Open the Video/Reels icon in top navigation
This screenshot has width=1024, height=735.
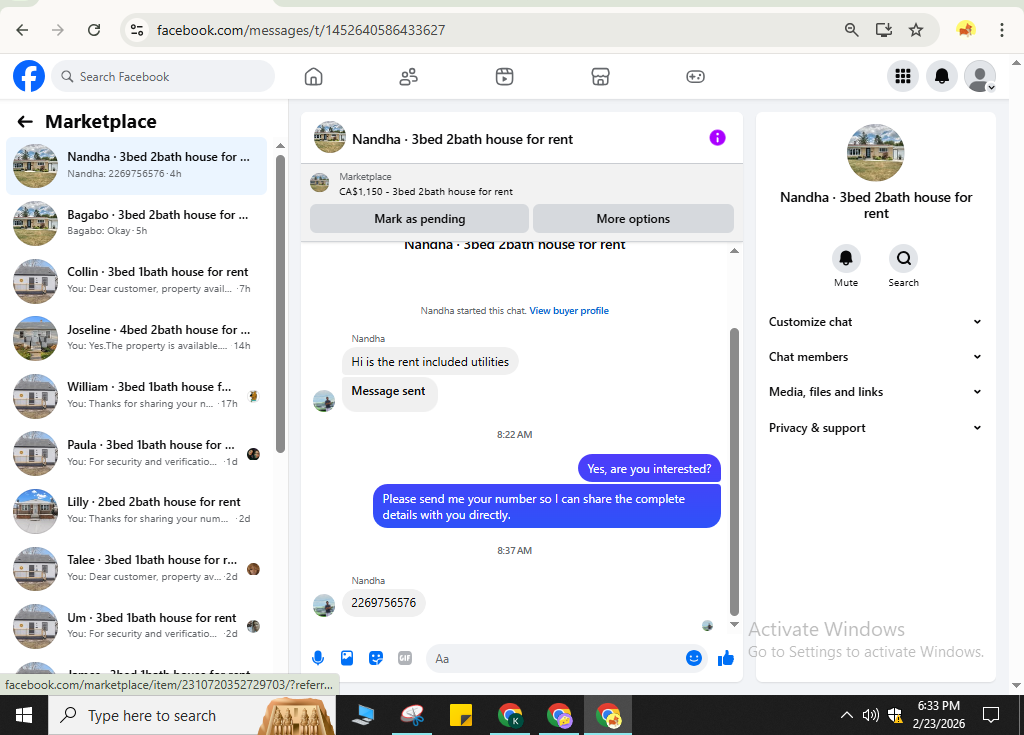click(504, 76)
